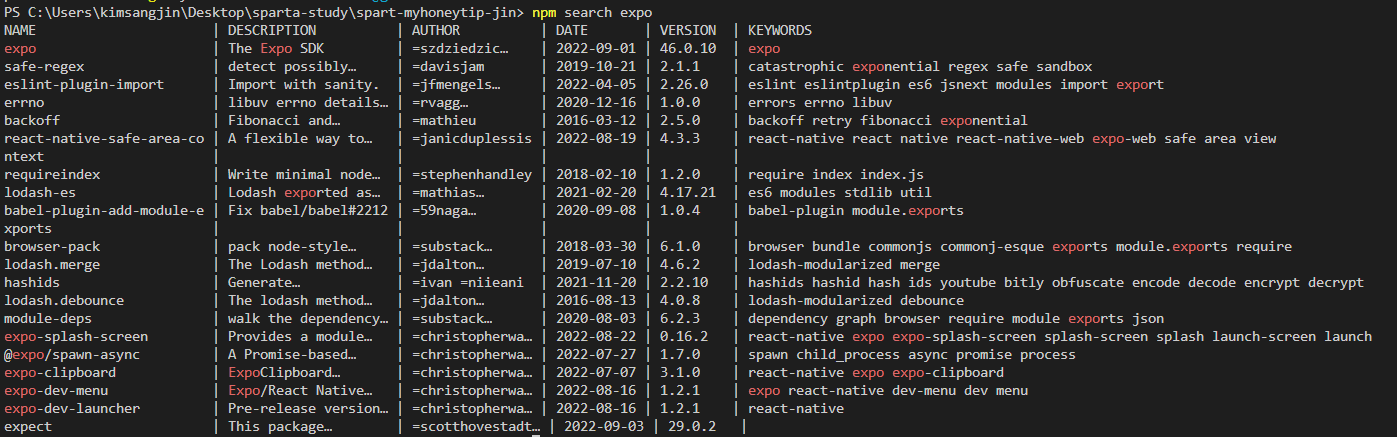Click the VERSION column header

[688, 30]
